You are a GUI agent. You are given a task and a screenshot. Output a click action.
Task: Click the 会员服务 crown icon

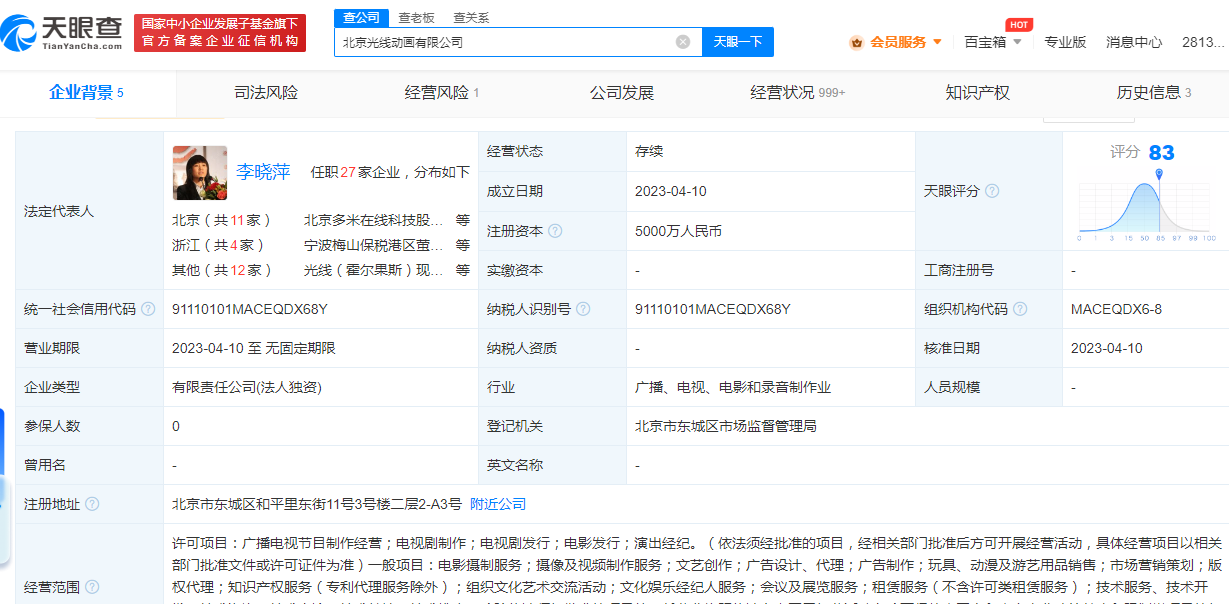point(856,42)
